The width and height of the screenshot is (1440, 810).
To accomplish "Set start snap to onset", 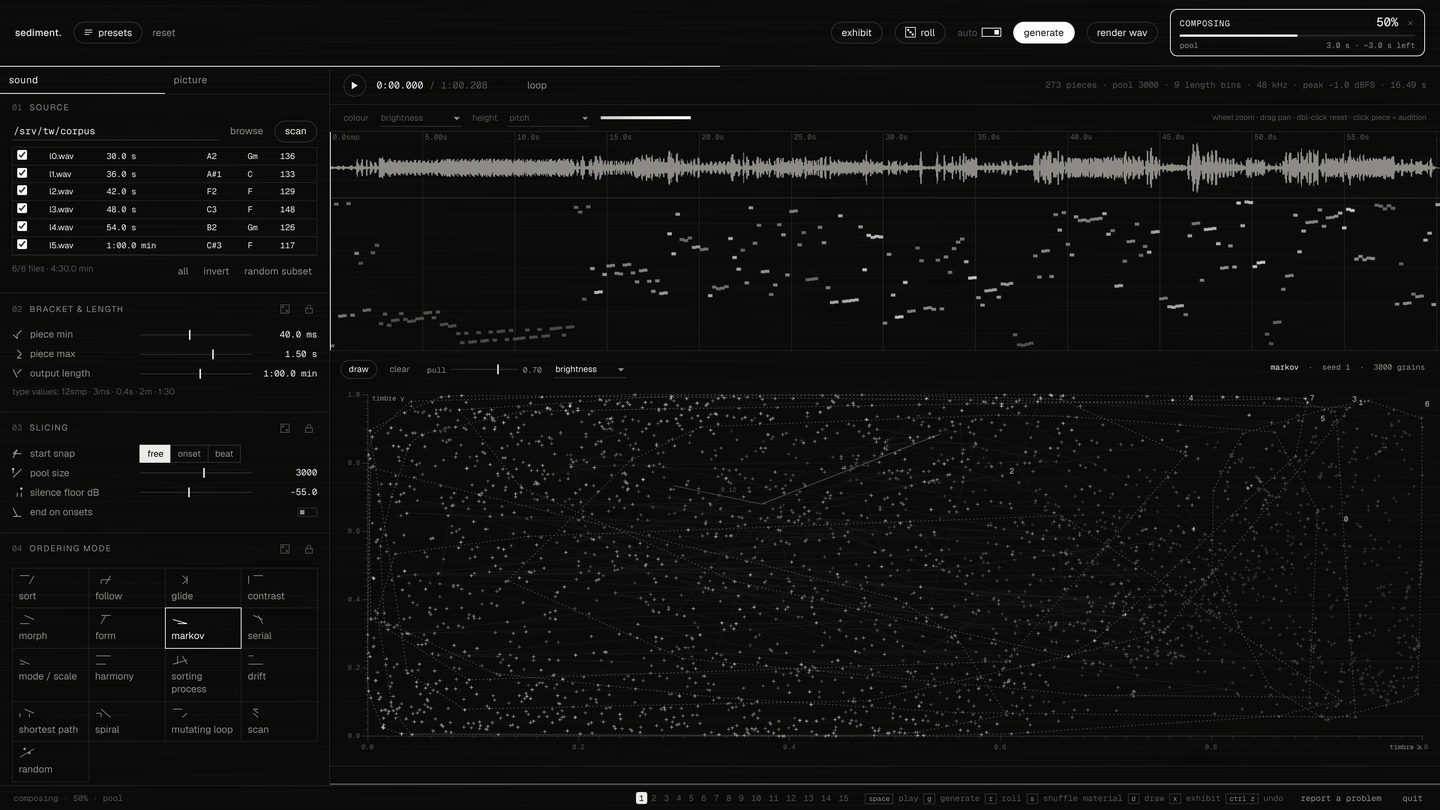I will (x=189, y=454).
